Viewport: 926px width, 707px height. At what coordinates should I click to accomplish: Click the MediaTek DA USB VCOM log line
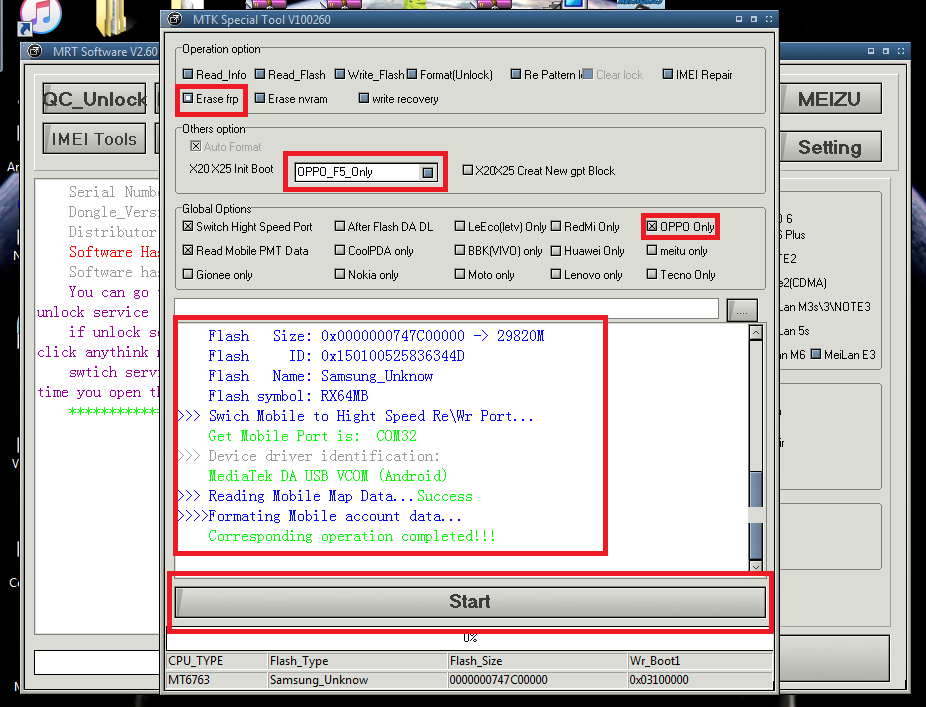(x=328, y=476)
